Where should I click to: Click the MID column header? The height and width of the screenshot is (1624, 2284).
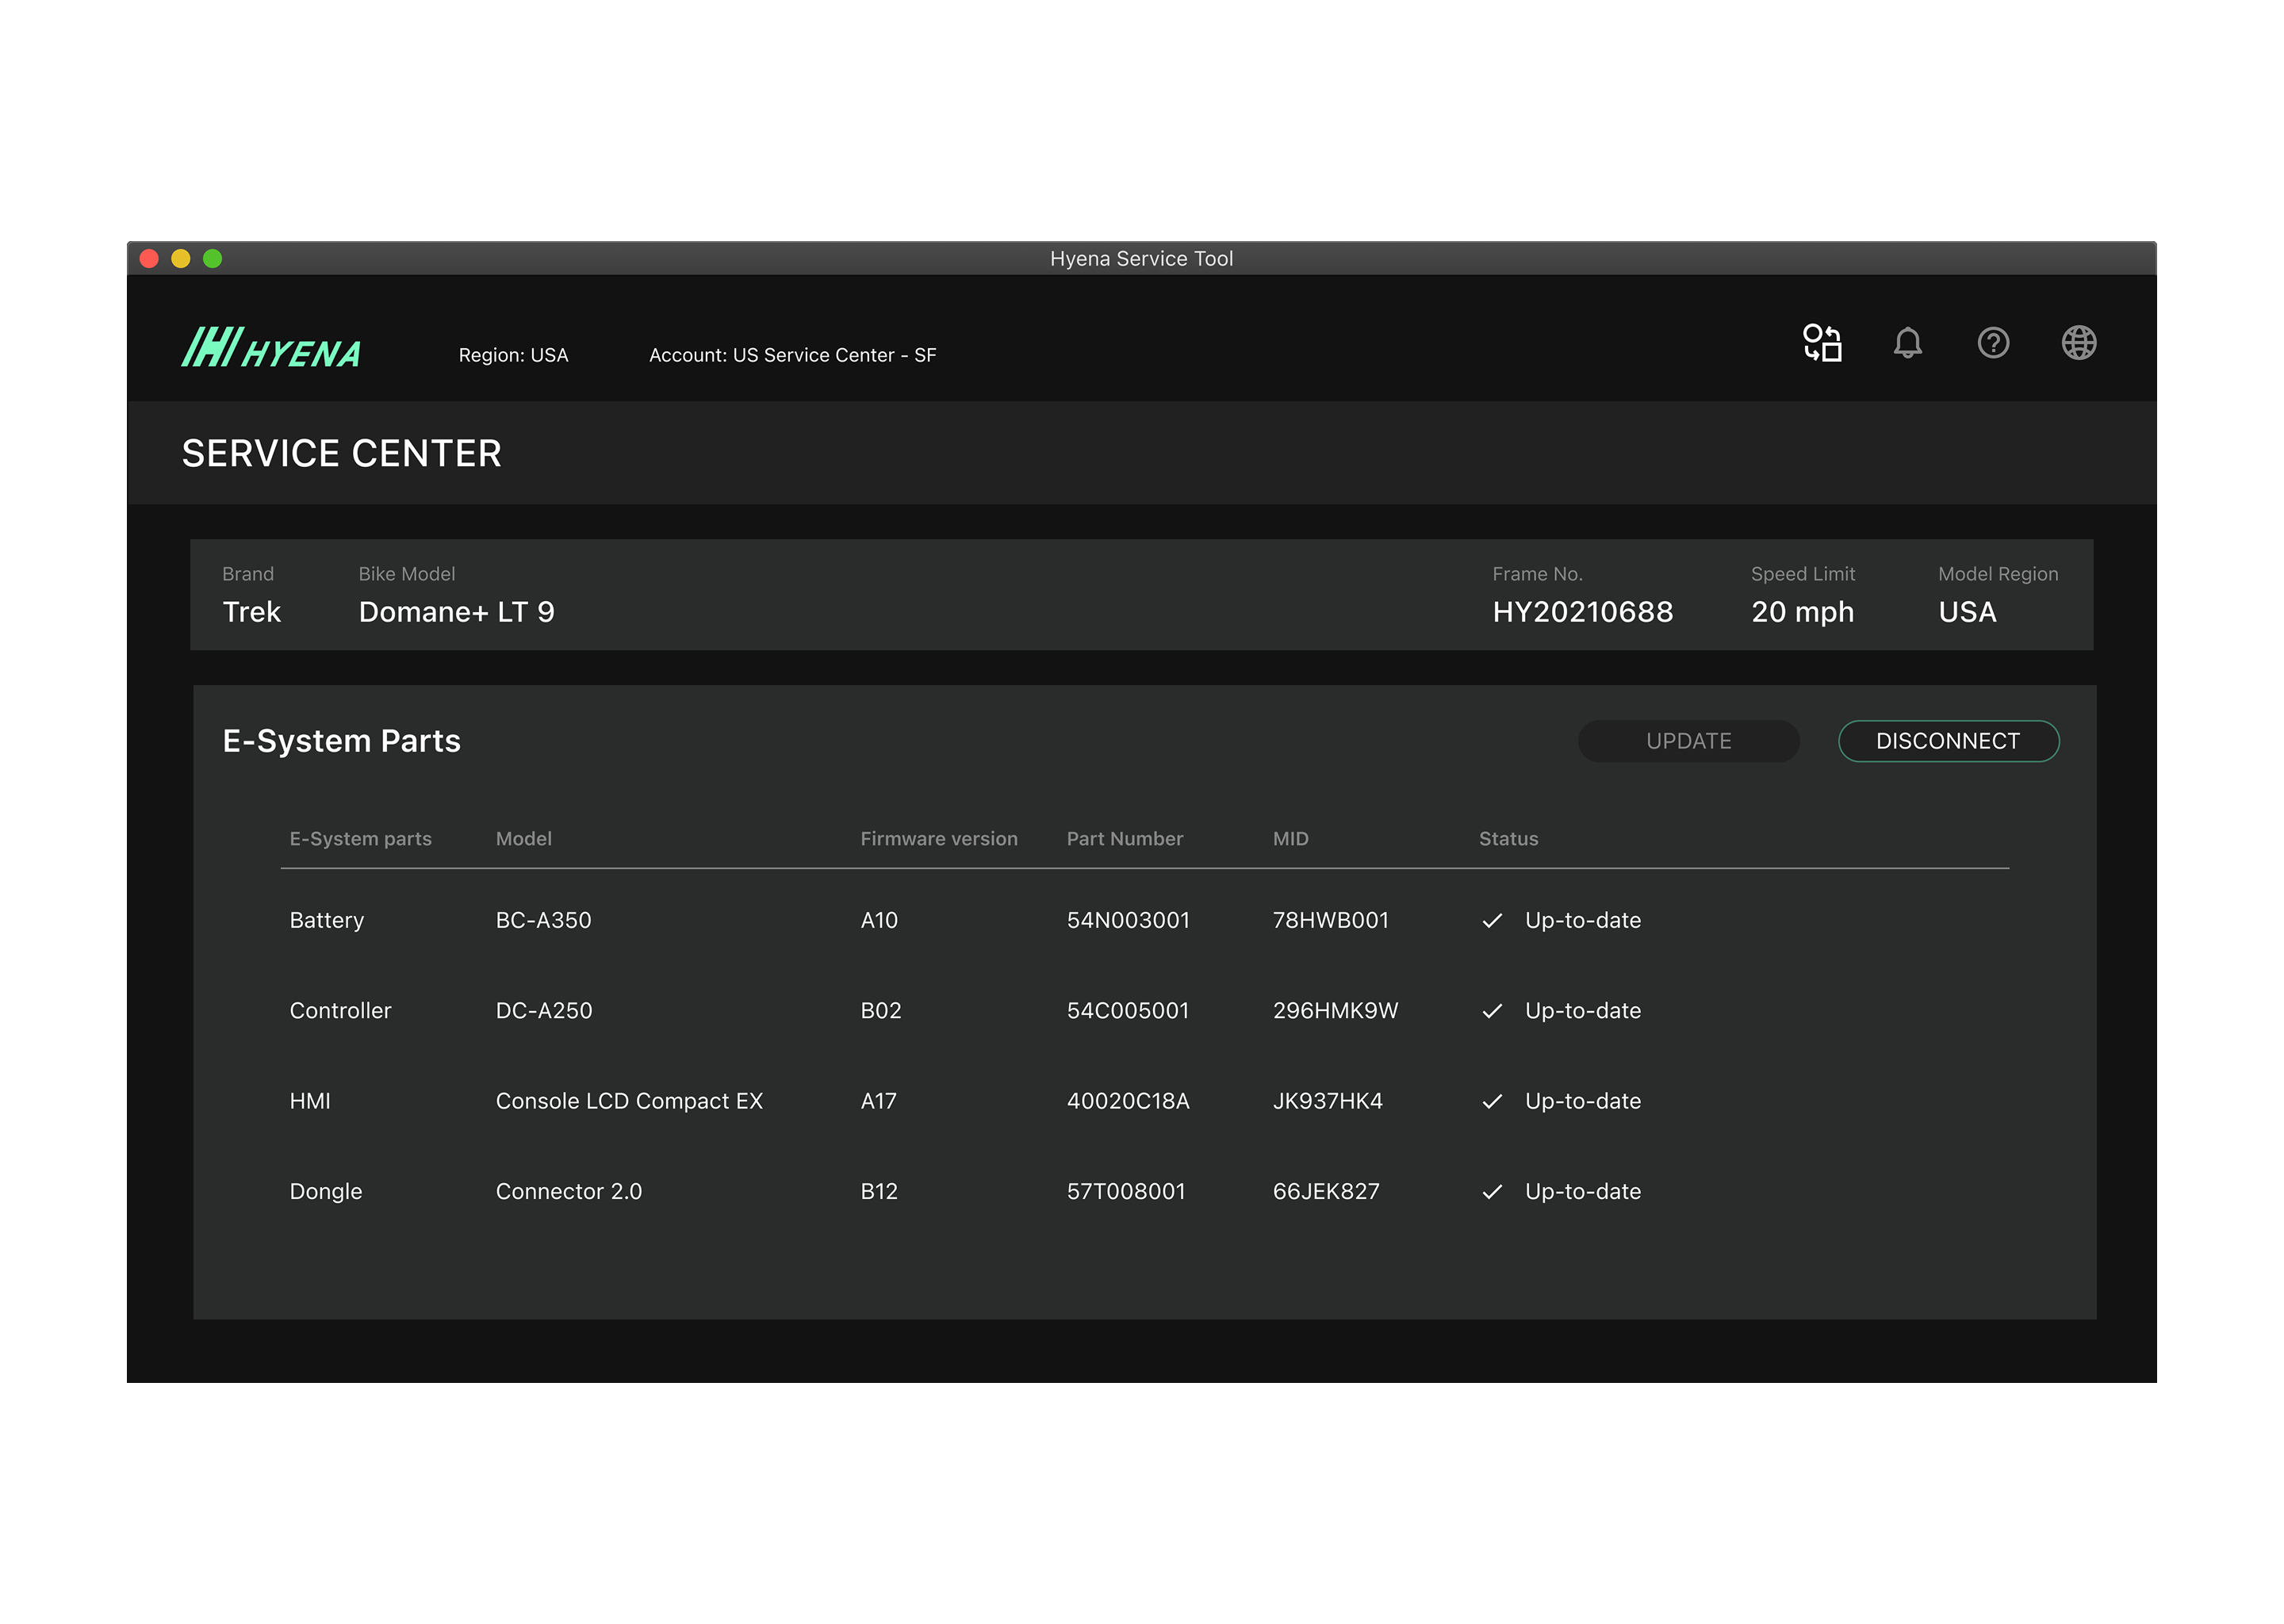pyautogui.click(x=1290, y=839)
